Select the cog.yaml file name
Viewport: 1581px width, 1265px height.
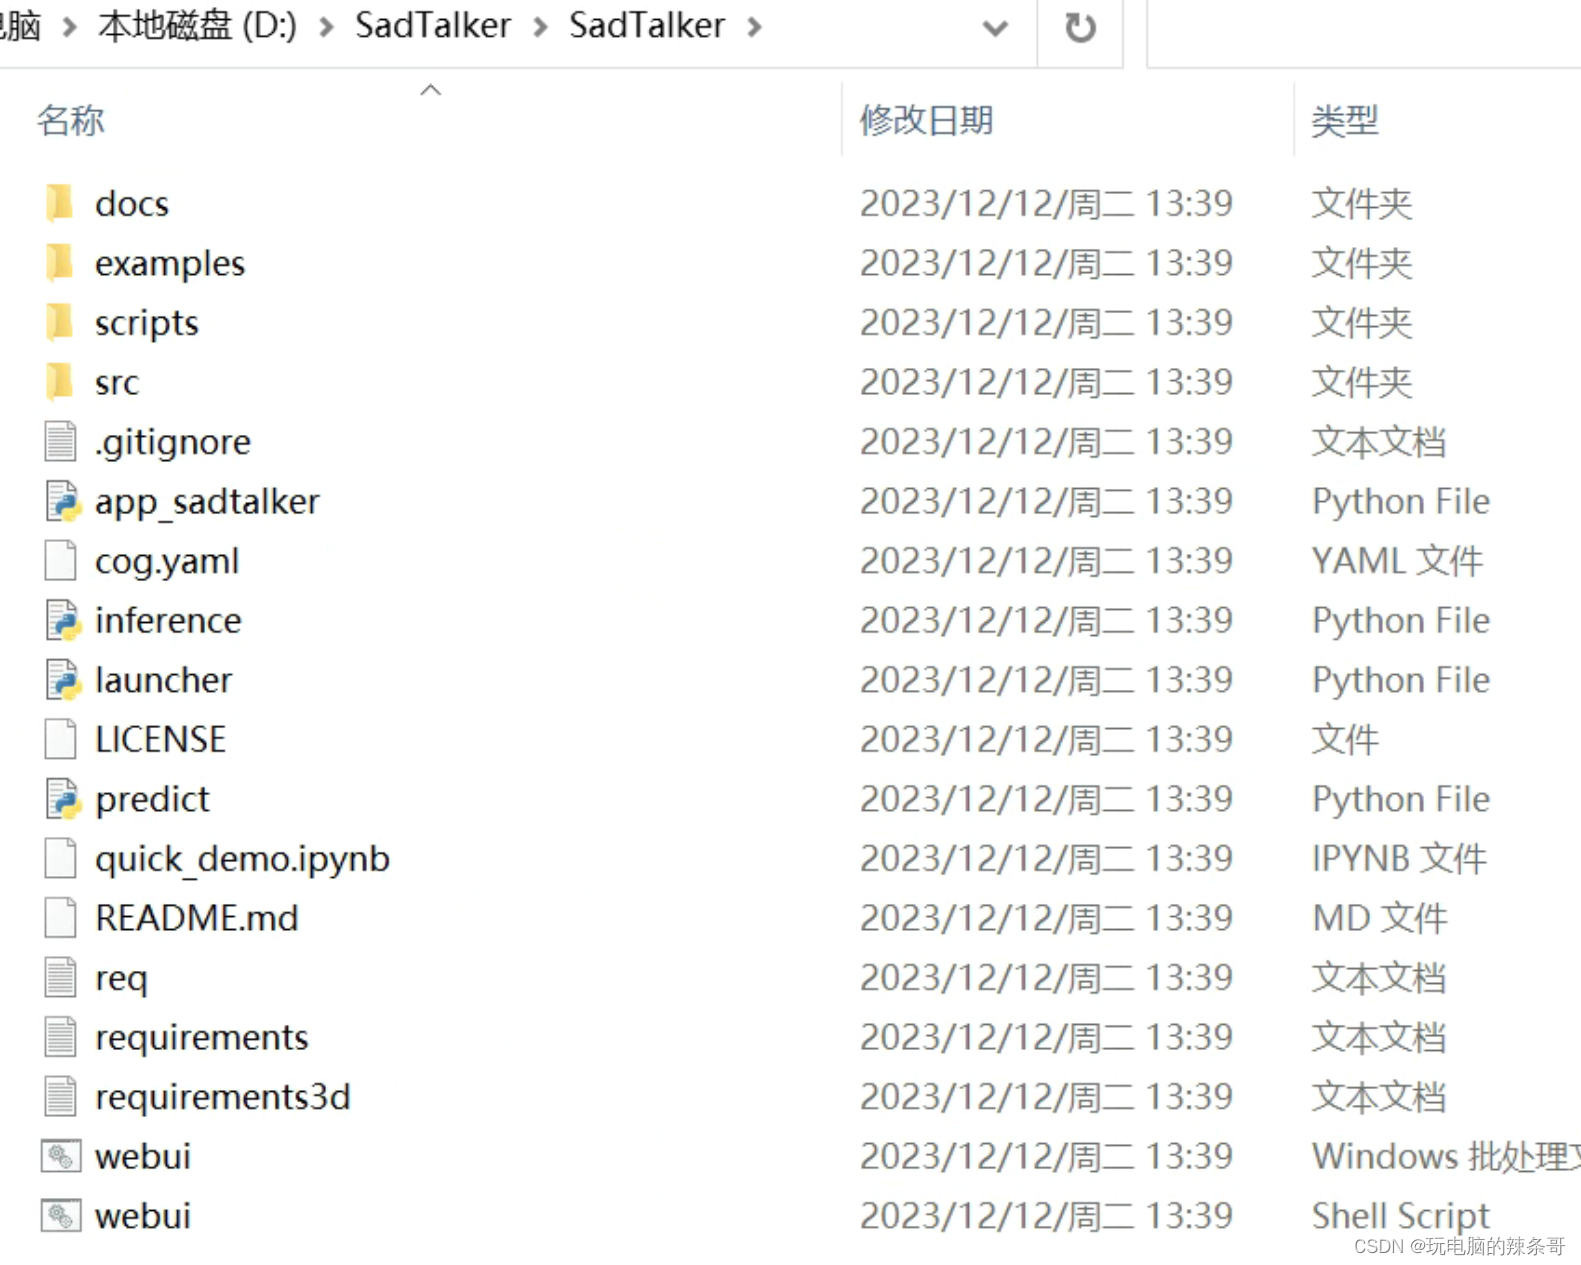coord(167,562)
